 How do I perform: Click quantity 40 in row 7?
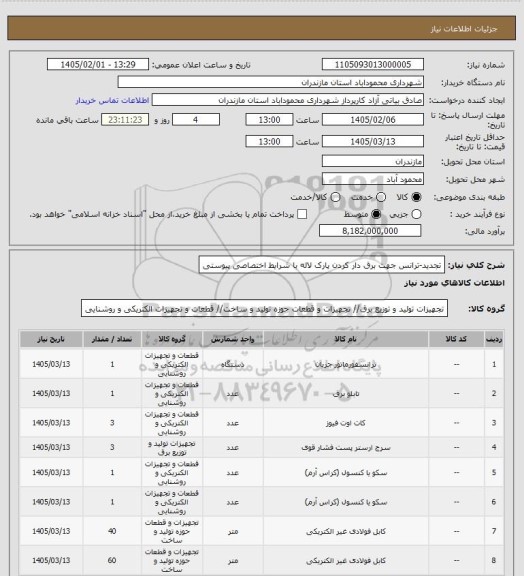click(112, 531)
